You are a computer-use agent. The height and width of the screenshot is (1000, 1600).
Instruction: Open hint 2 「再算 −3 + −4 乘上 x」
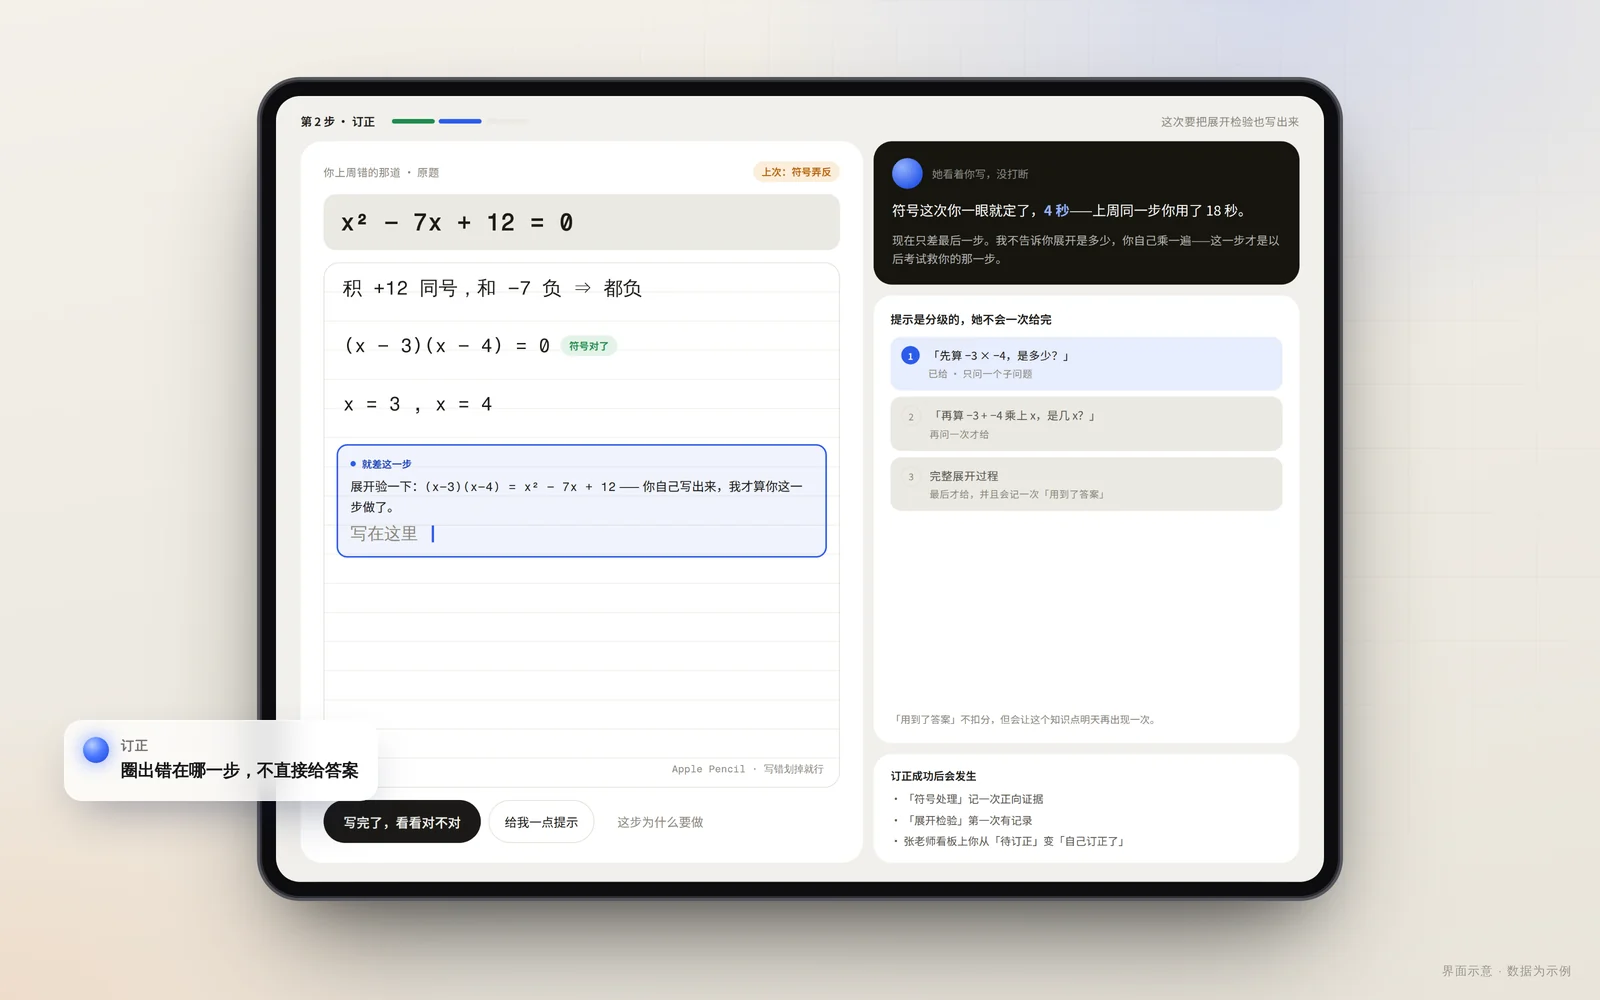tap(1086, 424)
